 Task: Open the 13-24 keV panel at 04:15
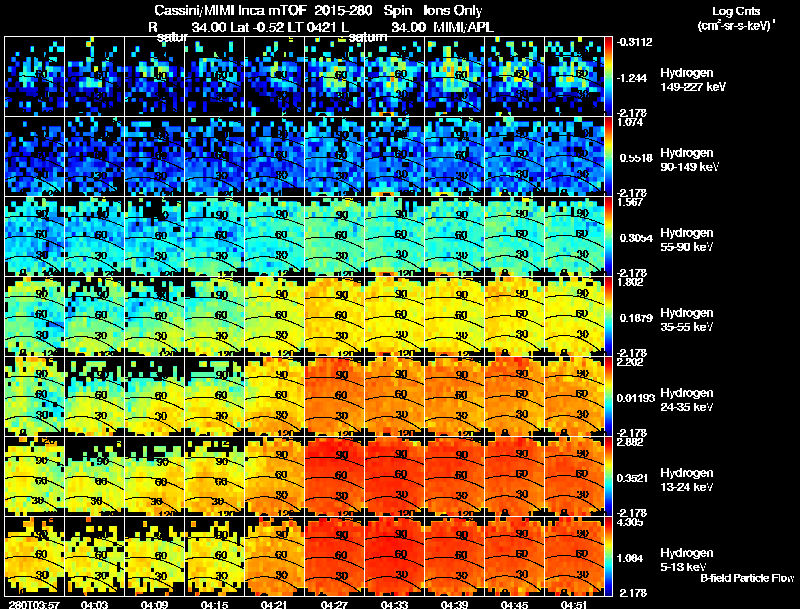(214, 477)
